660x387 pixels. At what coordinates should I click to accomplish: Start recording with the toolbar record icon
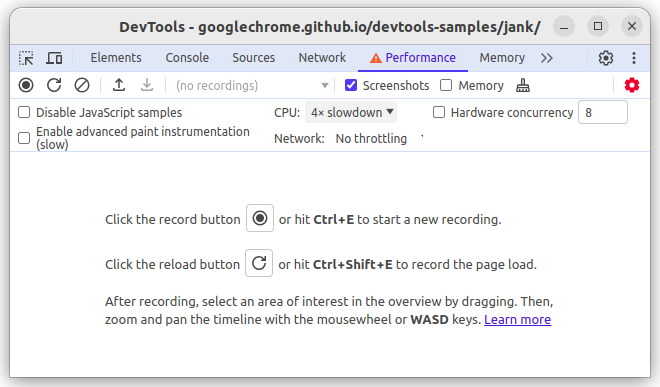(x=26, y=85)
